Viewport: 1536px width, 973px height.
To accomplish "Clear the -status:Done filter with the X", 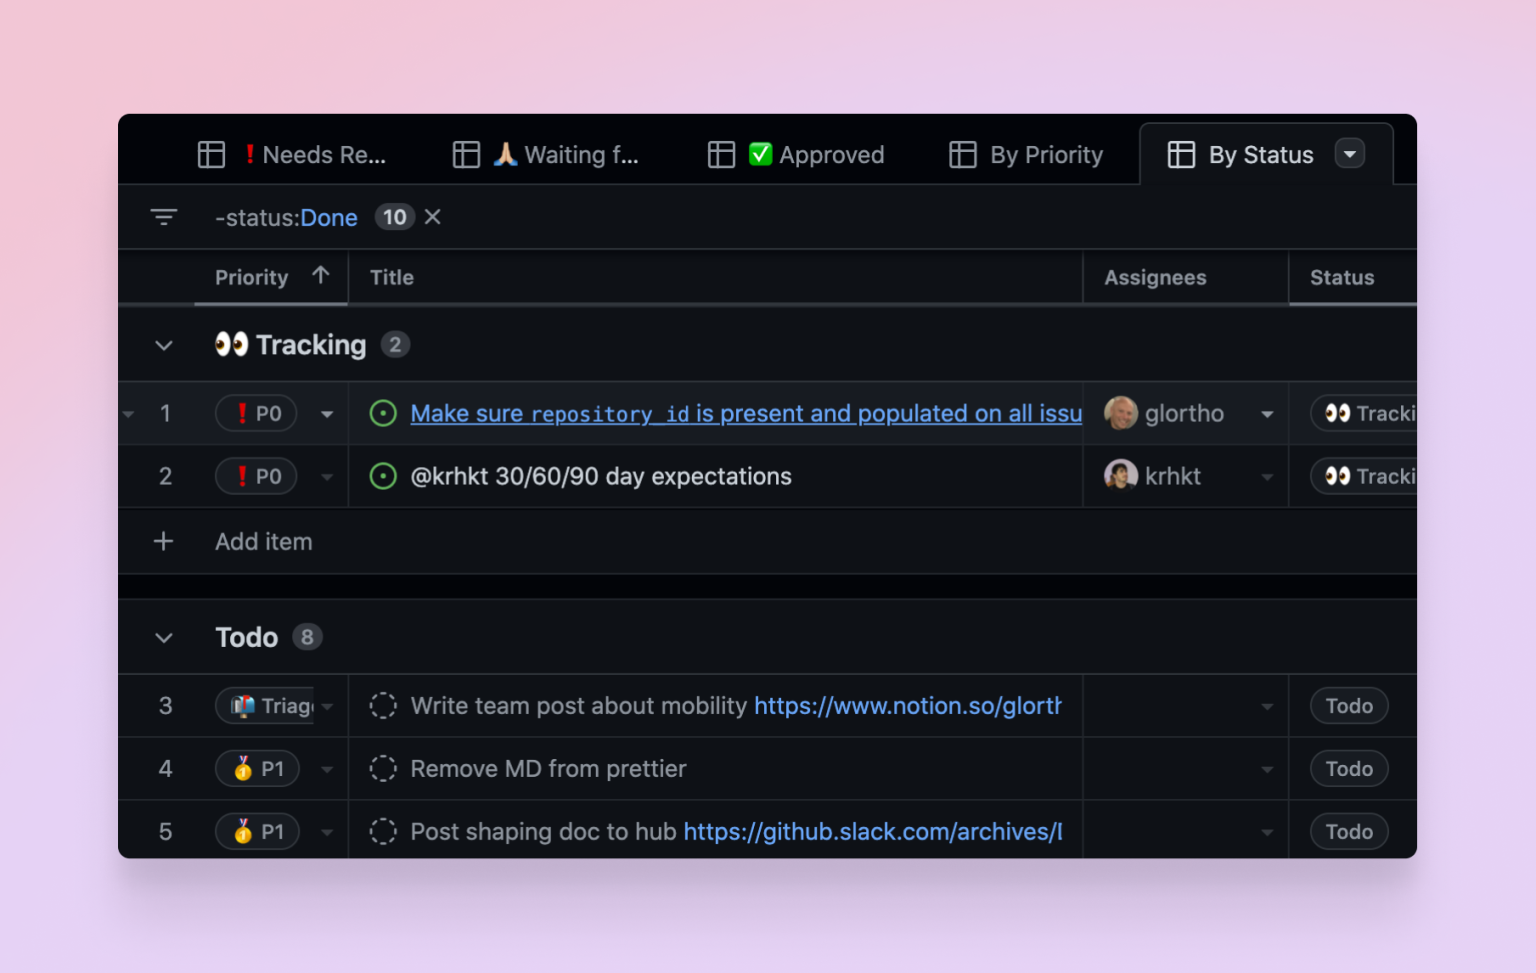I will (x=432, y=217).
